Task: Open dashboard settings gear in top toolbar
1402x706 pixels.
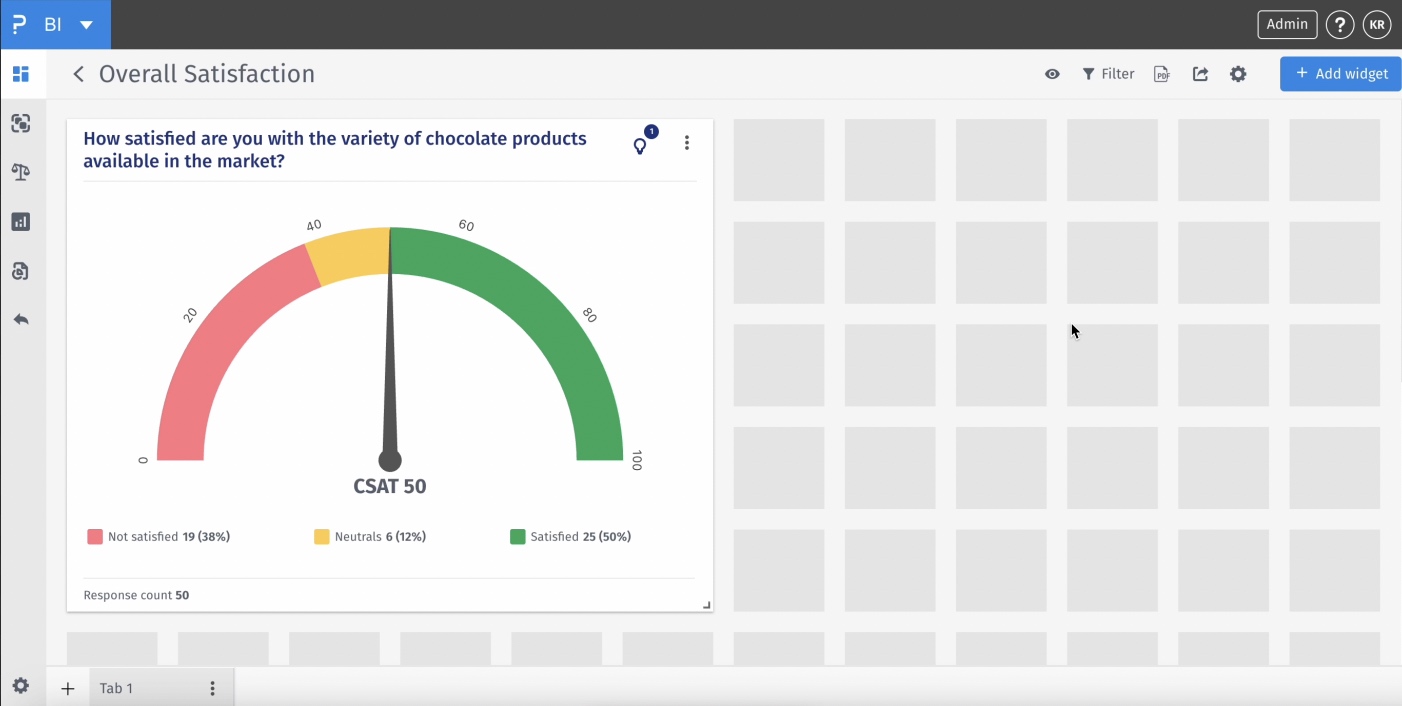Action: [1238, 74]
